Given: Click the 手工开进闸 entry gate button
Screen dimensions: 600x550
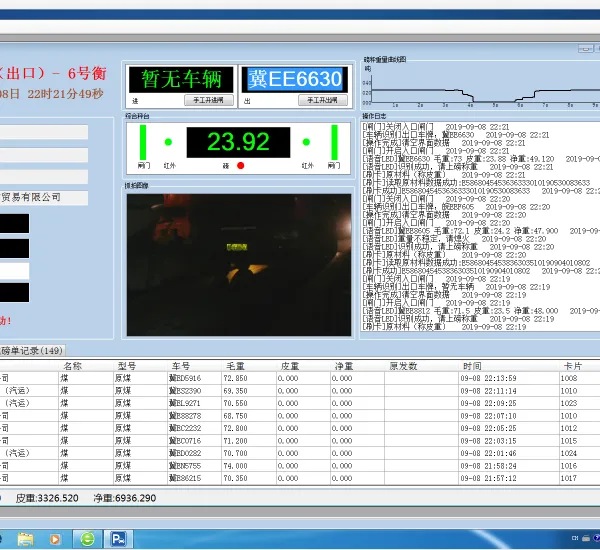Looking at the screenshot, I should tap(209, 100).
